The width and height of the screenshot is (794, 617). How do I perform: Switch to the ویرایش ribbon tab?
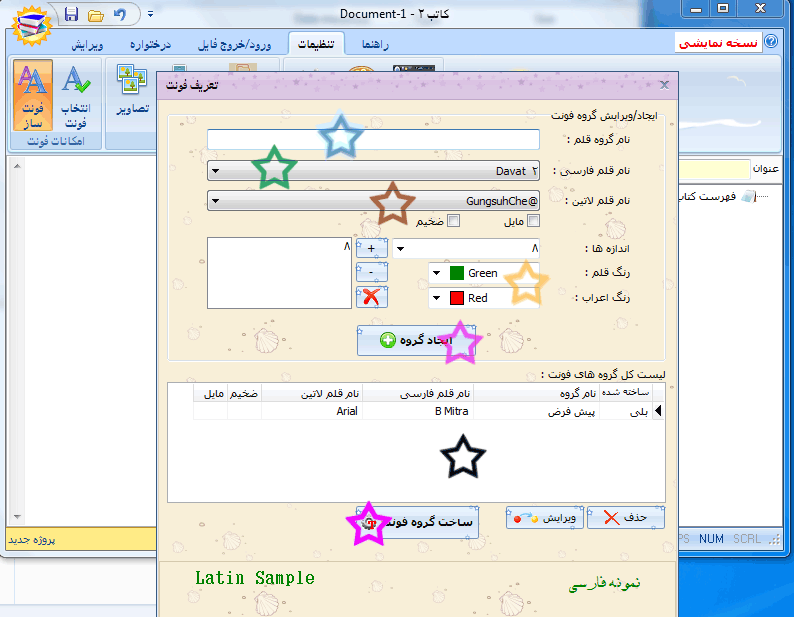tap(87, 45)
